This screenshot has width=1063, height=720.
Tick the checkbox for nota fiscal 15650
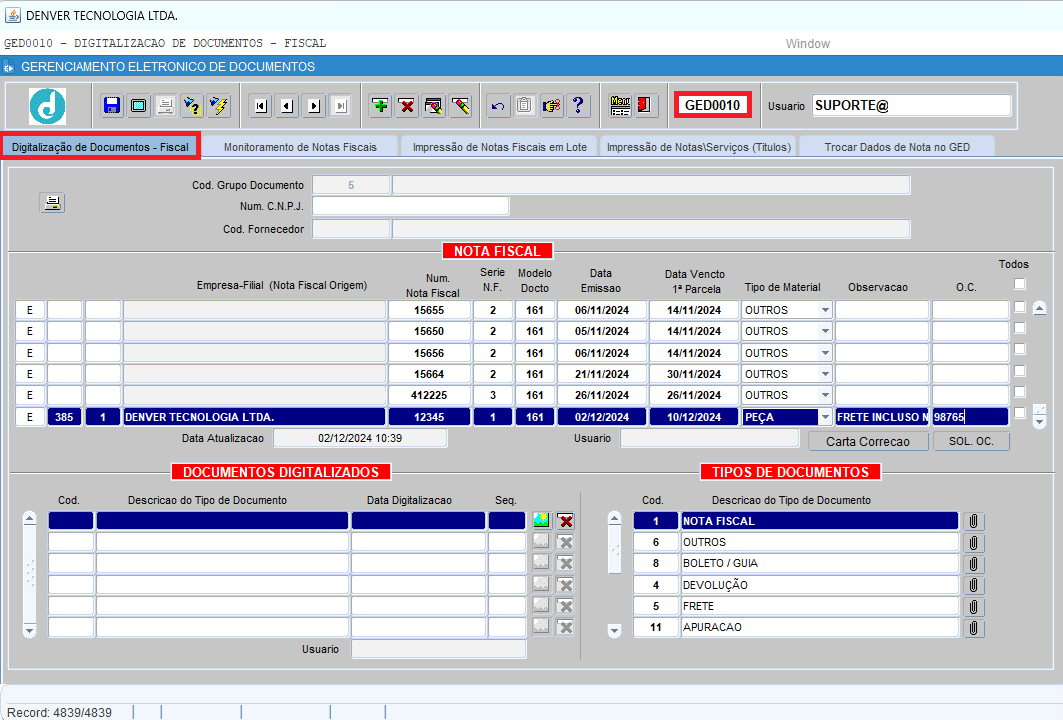1020,328
